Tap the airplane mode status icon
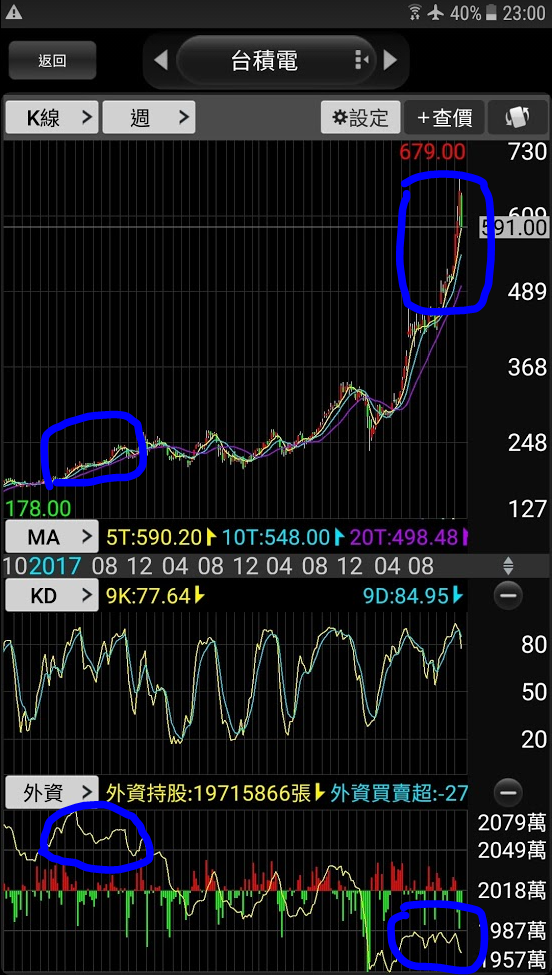 click(x=436, y=12)
